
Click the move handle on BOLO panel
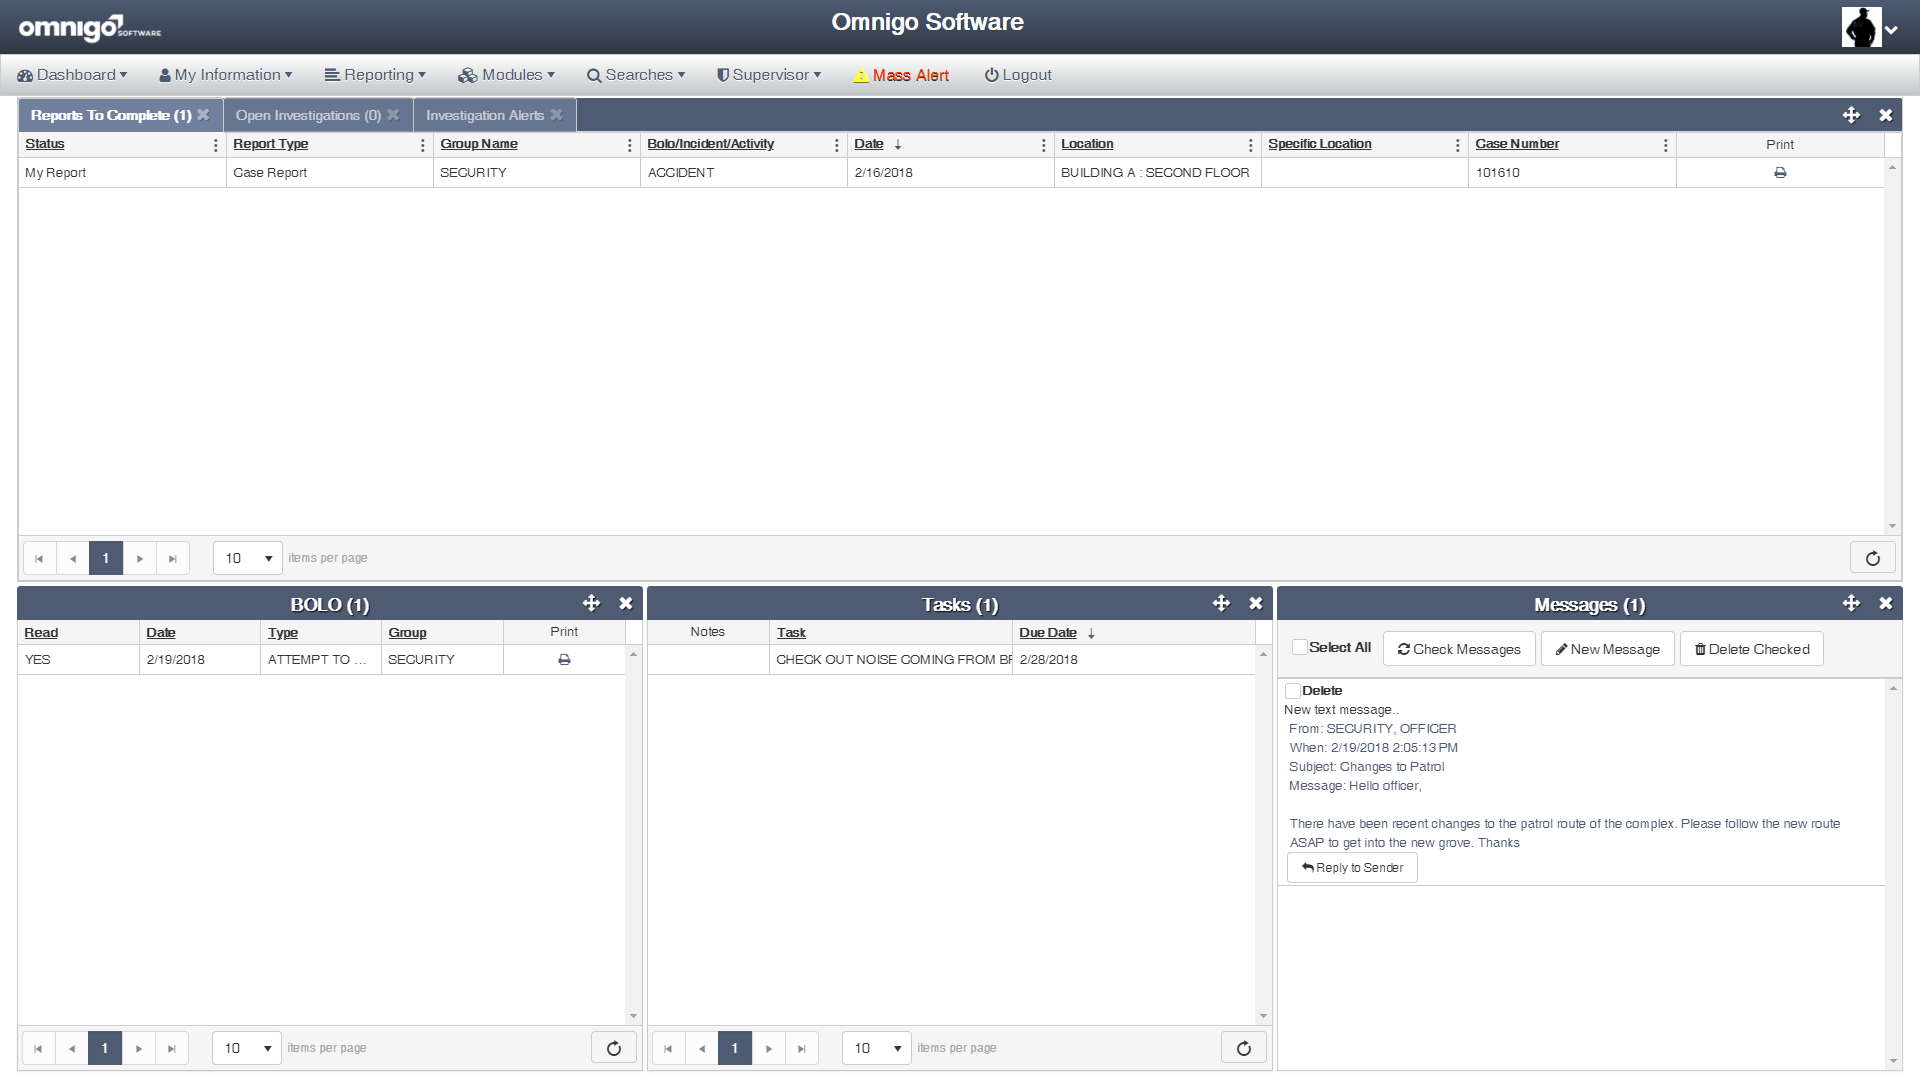tap(591, 603)
